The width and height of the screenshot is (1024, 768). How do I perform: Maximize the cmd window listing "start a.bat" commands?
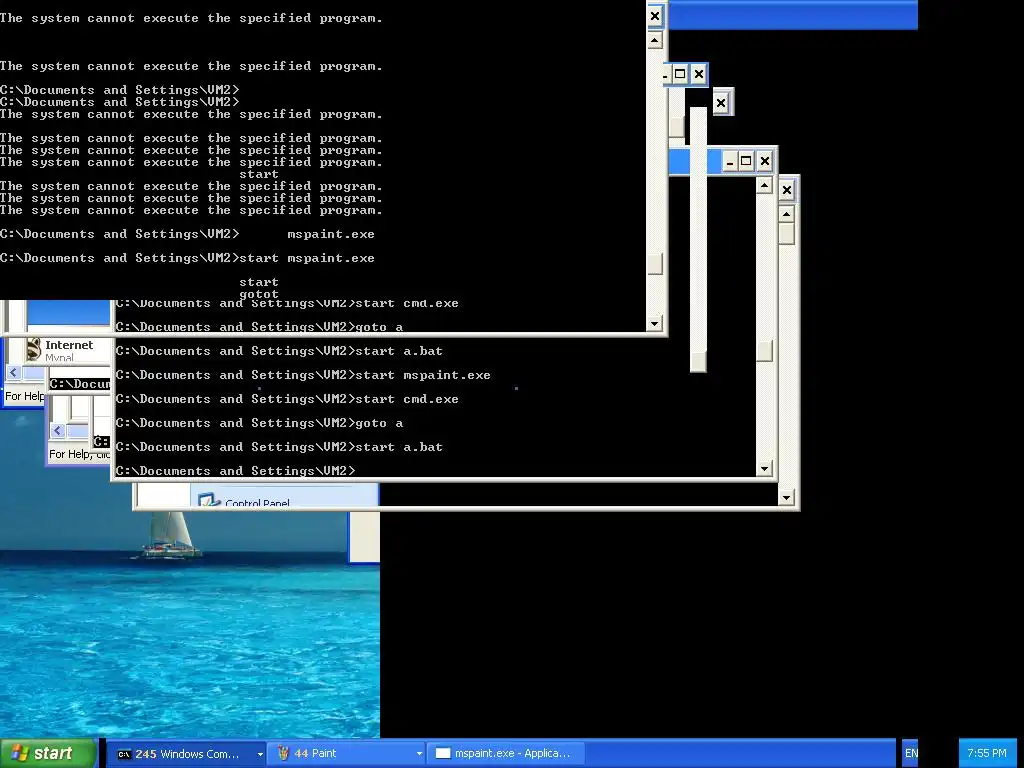[746, 161]
